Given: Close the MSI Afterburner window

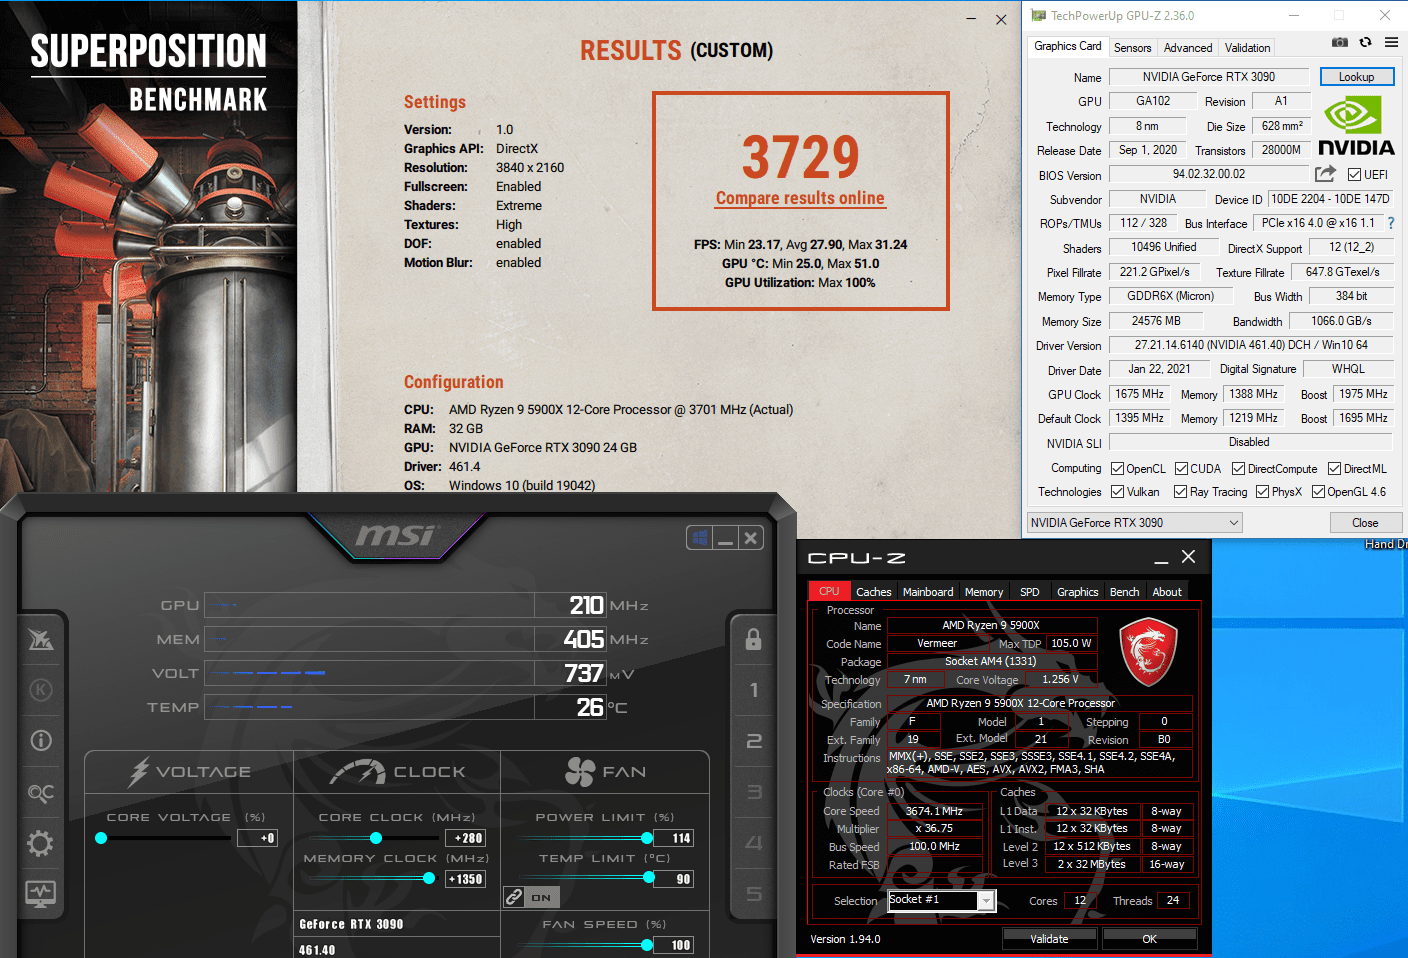Looking at the screenshot, I should (x=751, y=538).
